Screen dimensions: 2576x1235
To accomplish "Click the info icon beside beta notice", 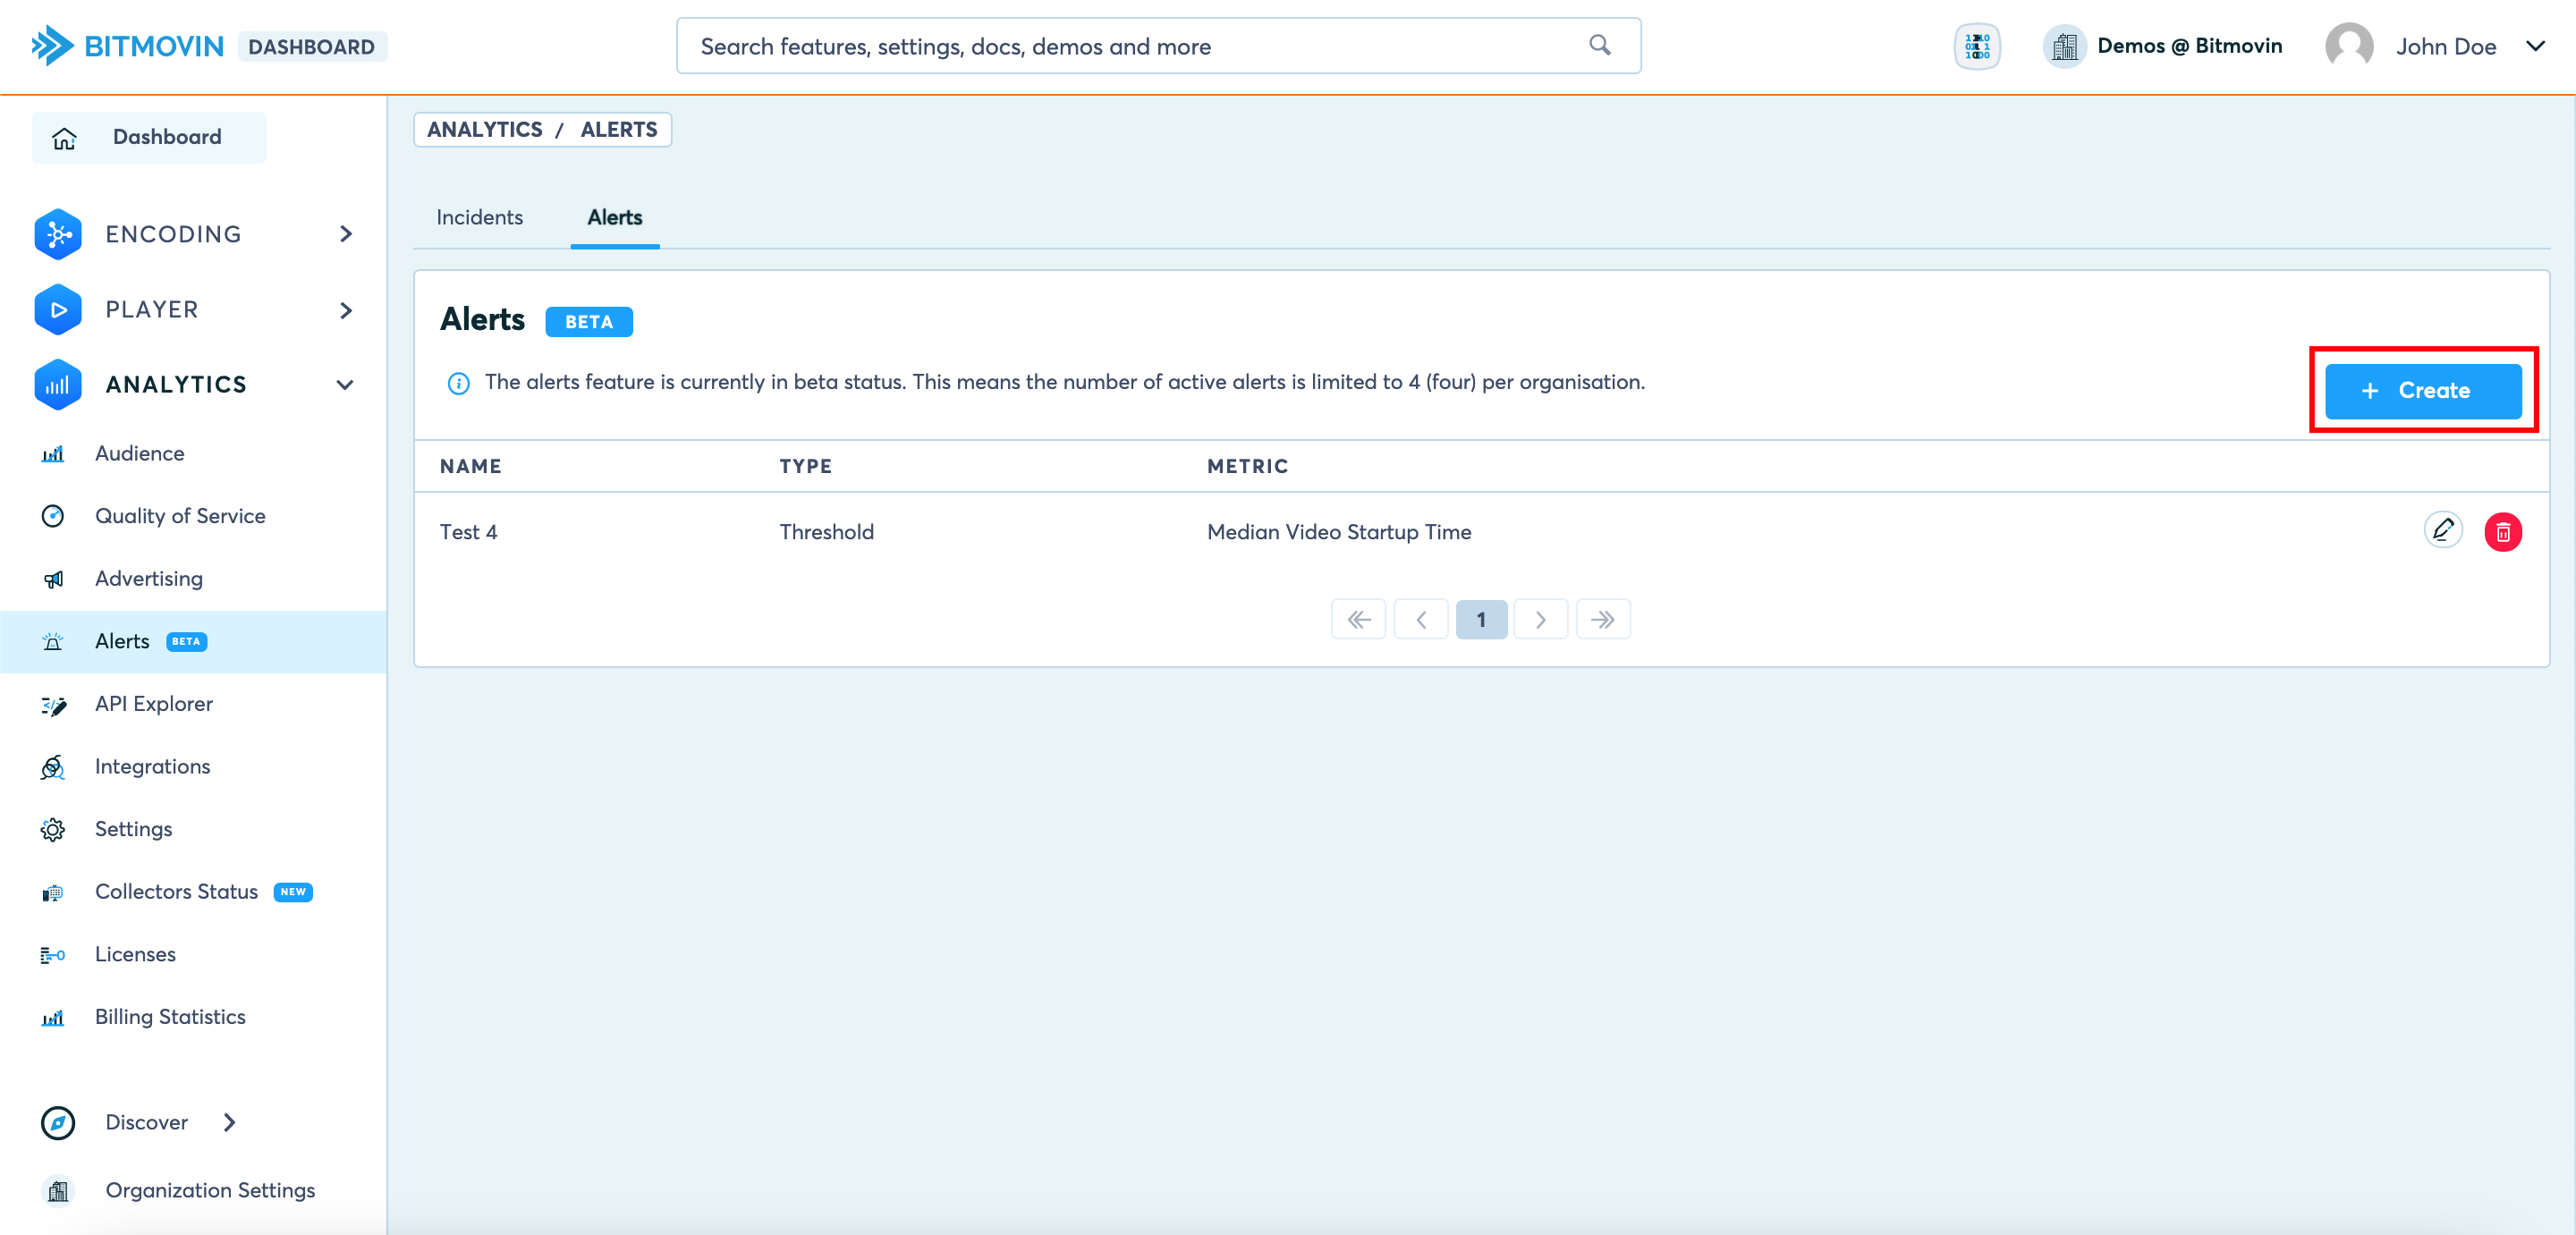I will tap(458, 383).
